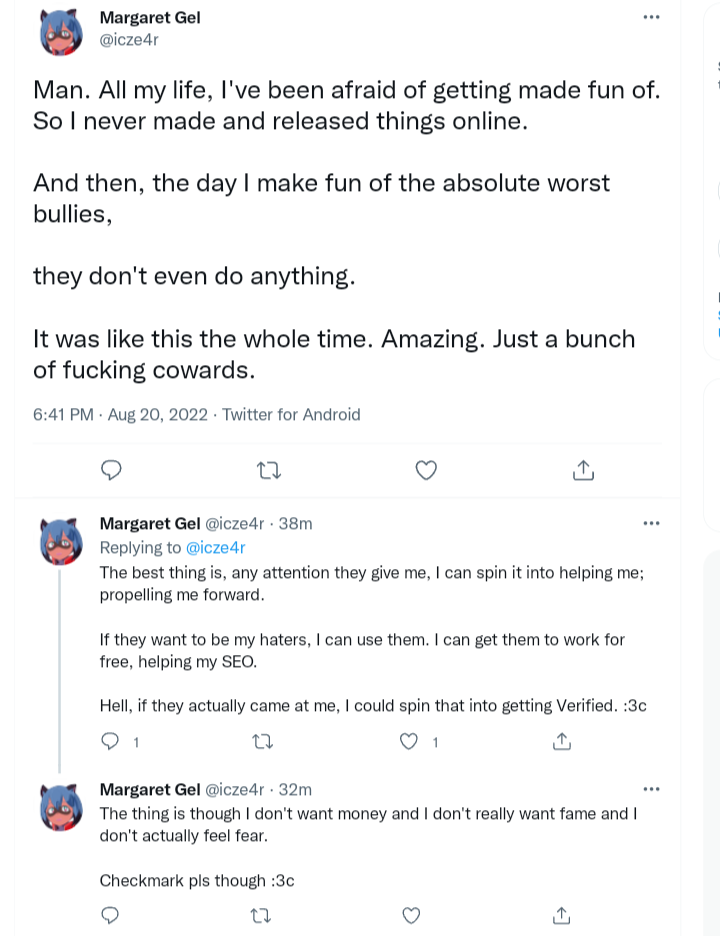This screenshot has height=936, width=720.
Task: Retweet the 32m Checkmark tweet
Action: 261,915
